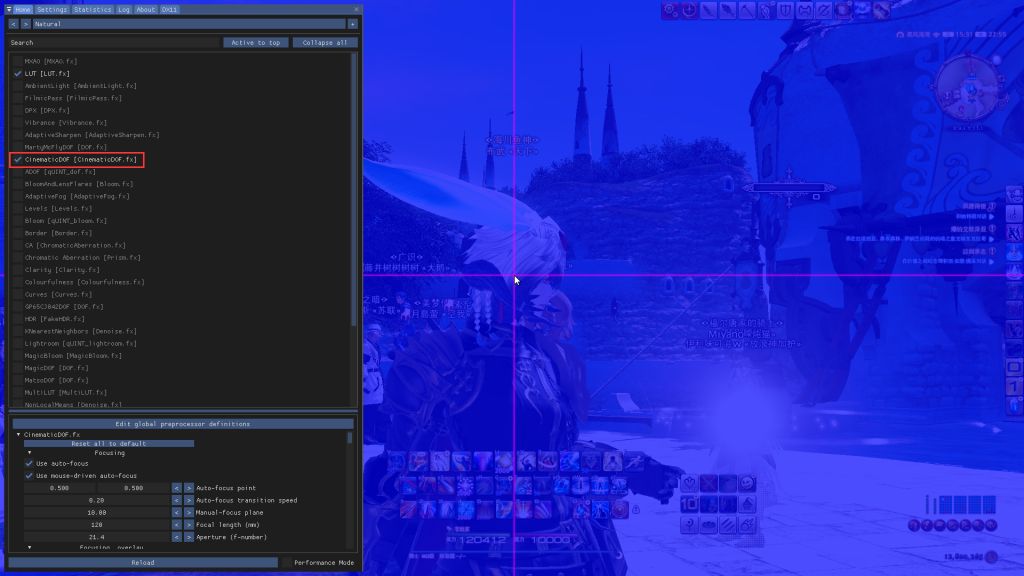Screen dimensions: 1024x576
Task: Expand the Focusing overlay section
Action: [x=30, y=548]
